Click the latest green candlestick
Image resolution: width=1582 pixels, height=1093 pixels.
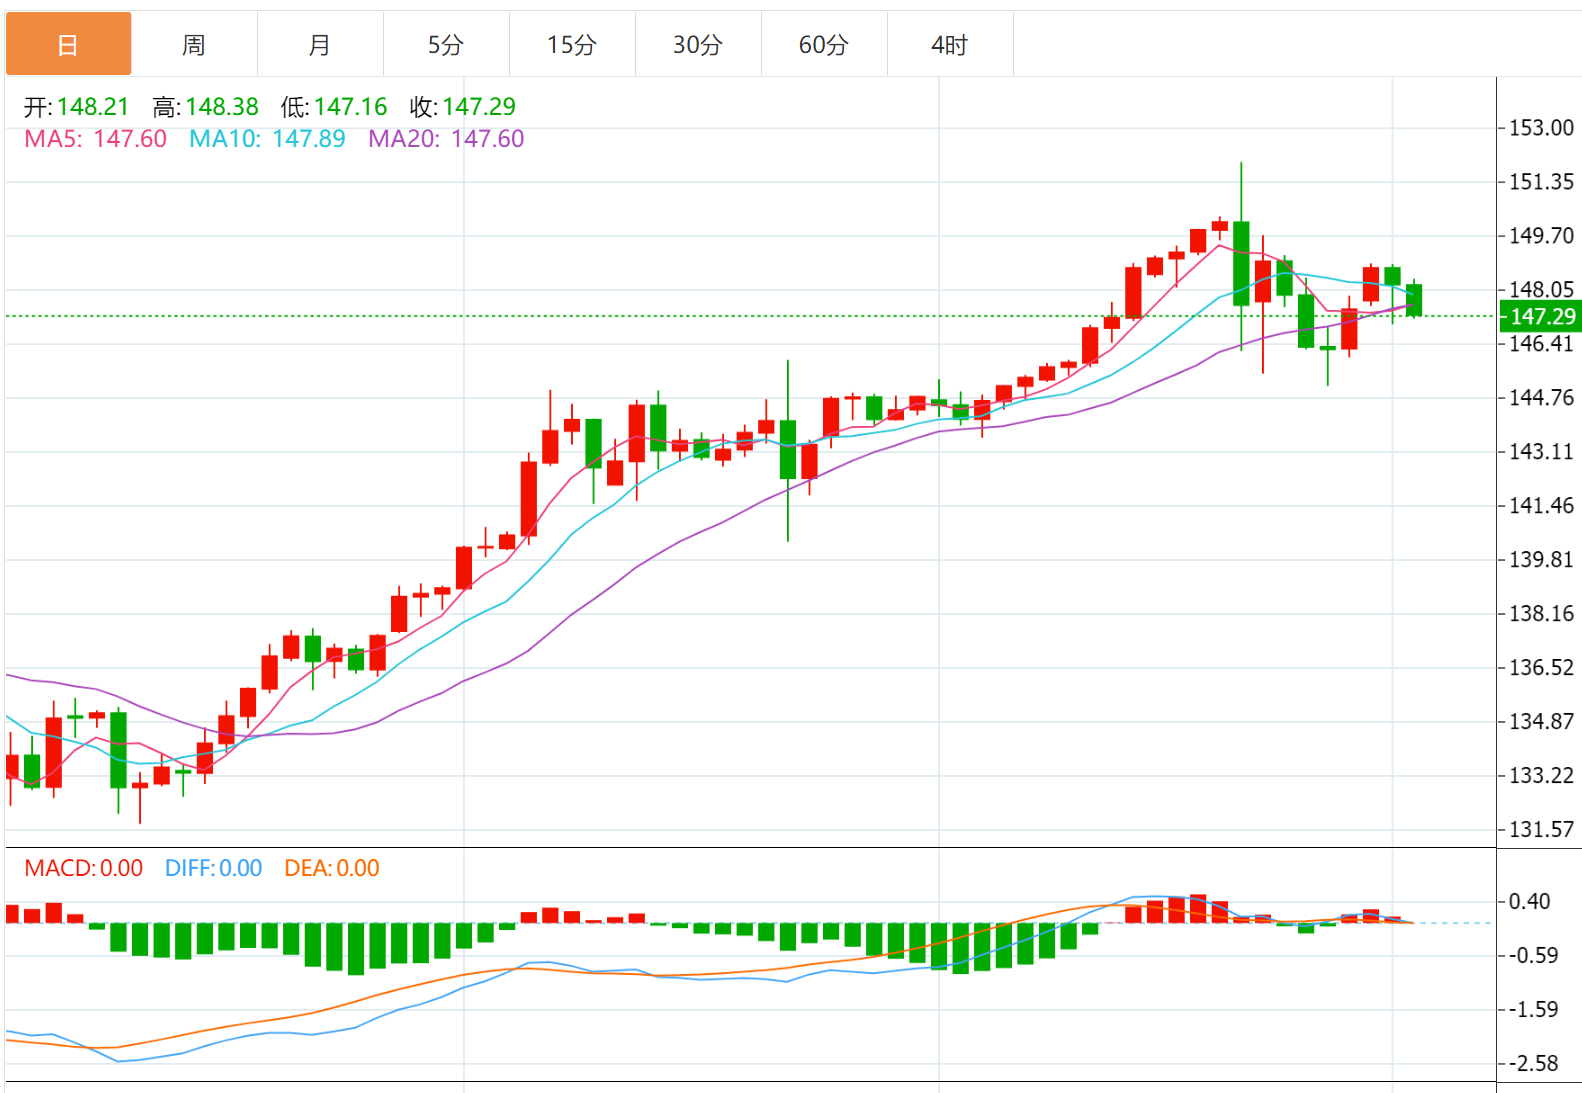1414,300
